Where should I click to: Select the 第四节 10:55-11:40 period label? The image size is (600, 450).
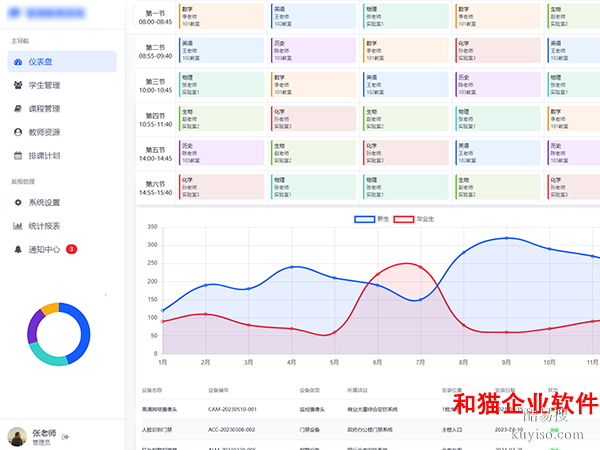click(155, 120)
